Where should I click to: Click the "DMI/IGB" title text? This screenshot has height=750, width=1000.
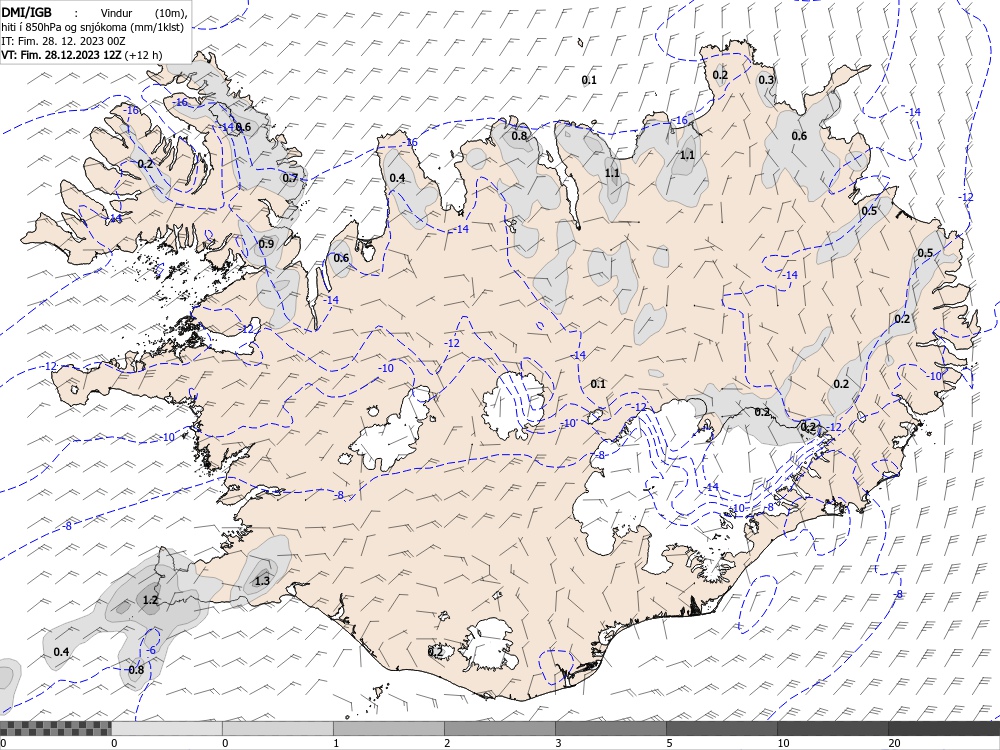click(27, 11)
